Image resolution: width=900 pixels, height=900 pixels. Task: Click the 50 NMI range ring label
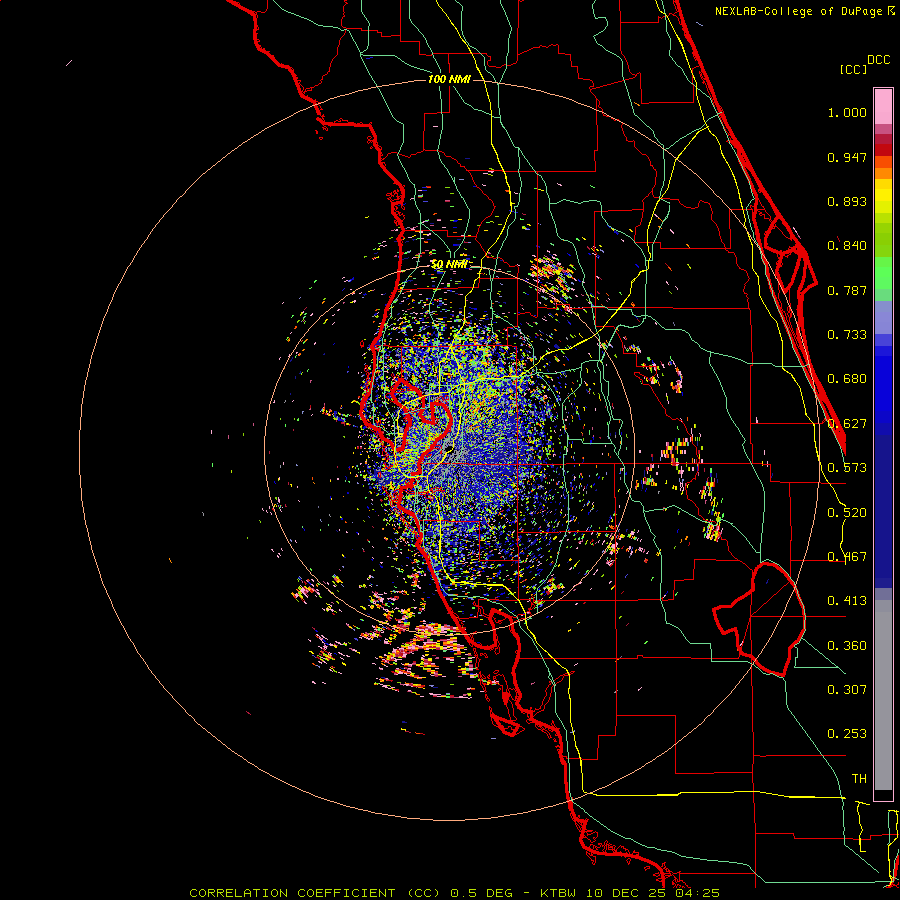[449, 264]
